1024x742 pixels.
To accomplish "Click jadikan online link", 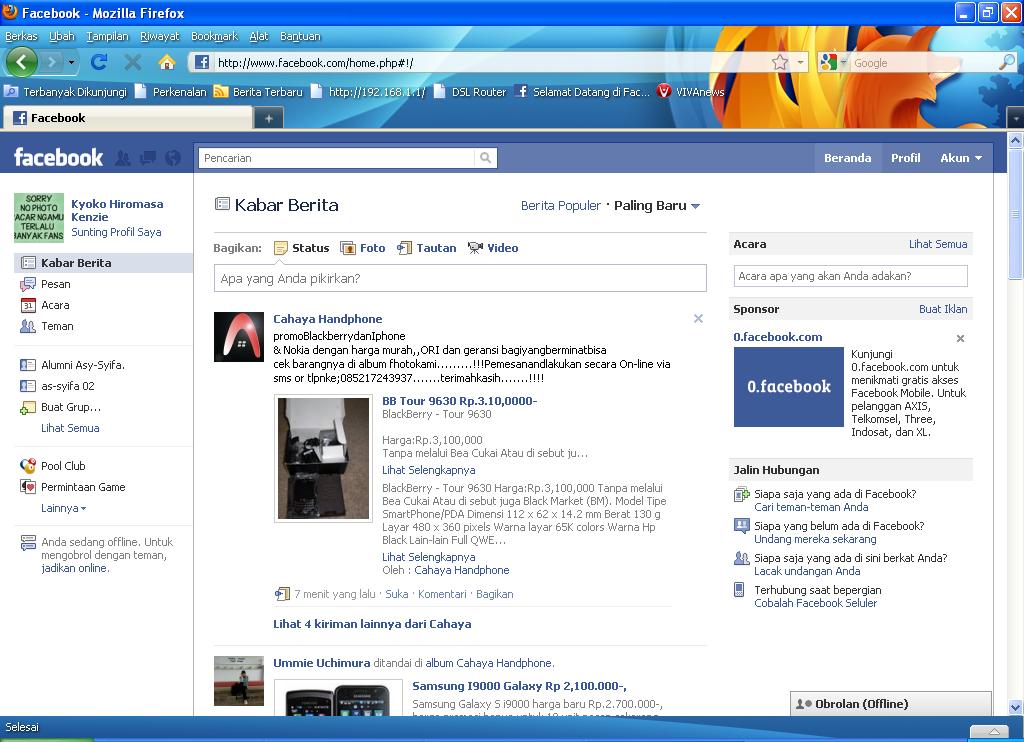I will pos(75,568).
